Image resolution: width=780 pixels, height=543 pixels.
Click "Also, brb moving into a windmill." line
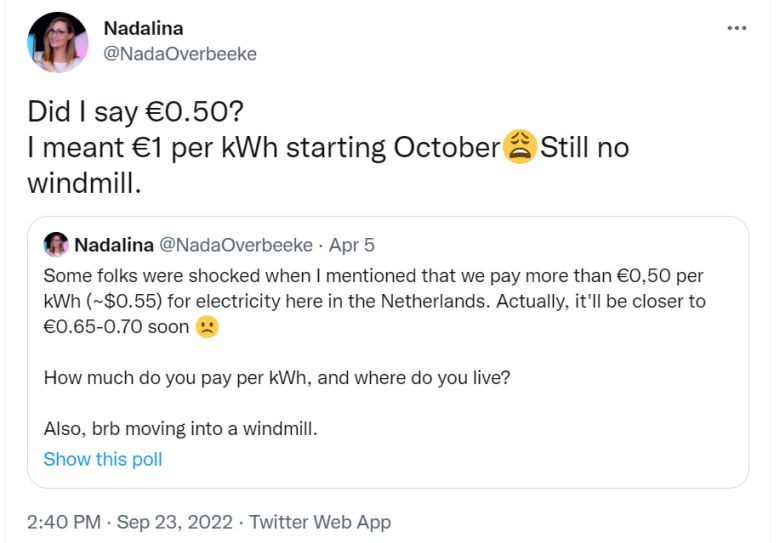coord(179,428)
